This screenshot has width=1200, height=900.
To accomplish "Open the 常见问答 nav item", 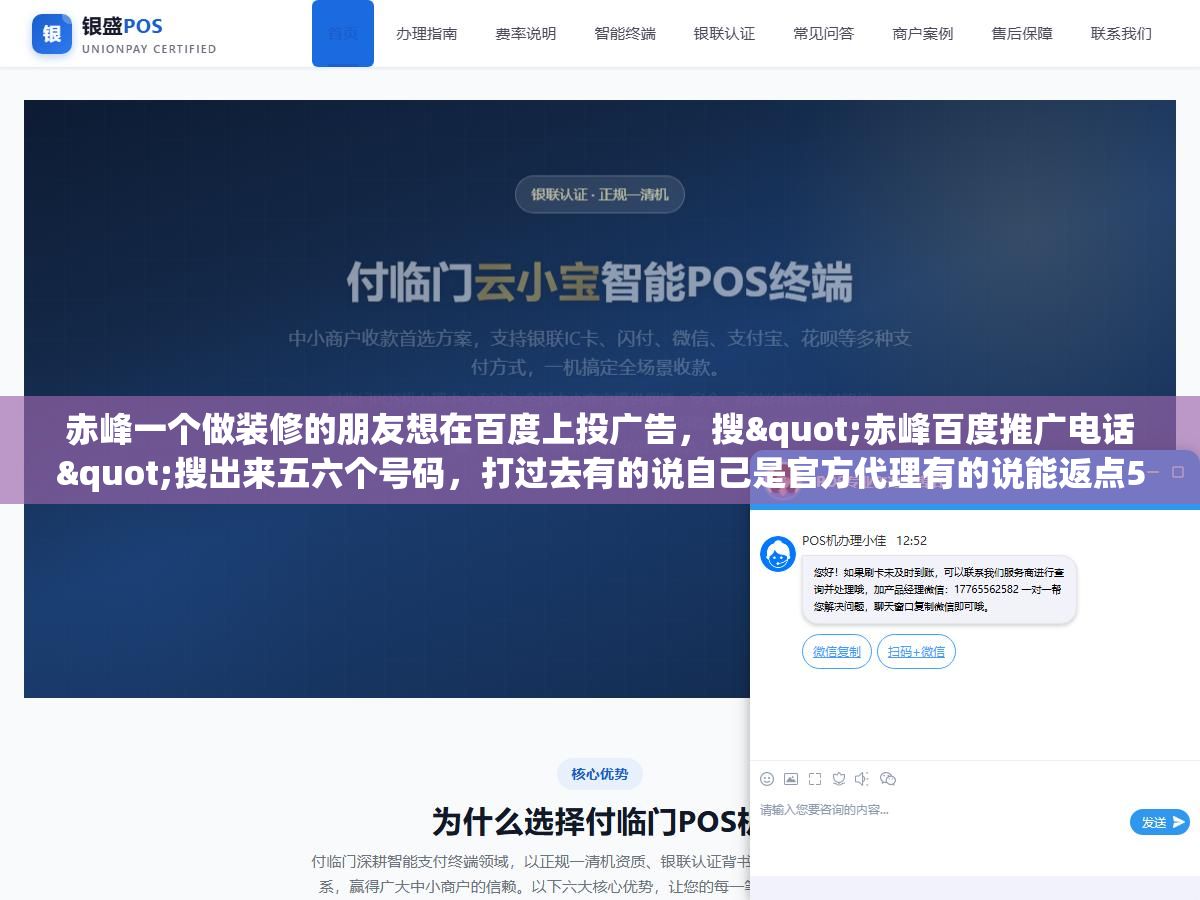I will (824, 33).
